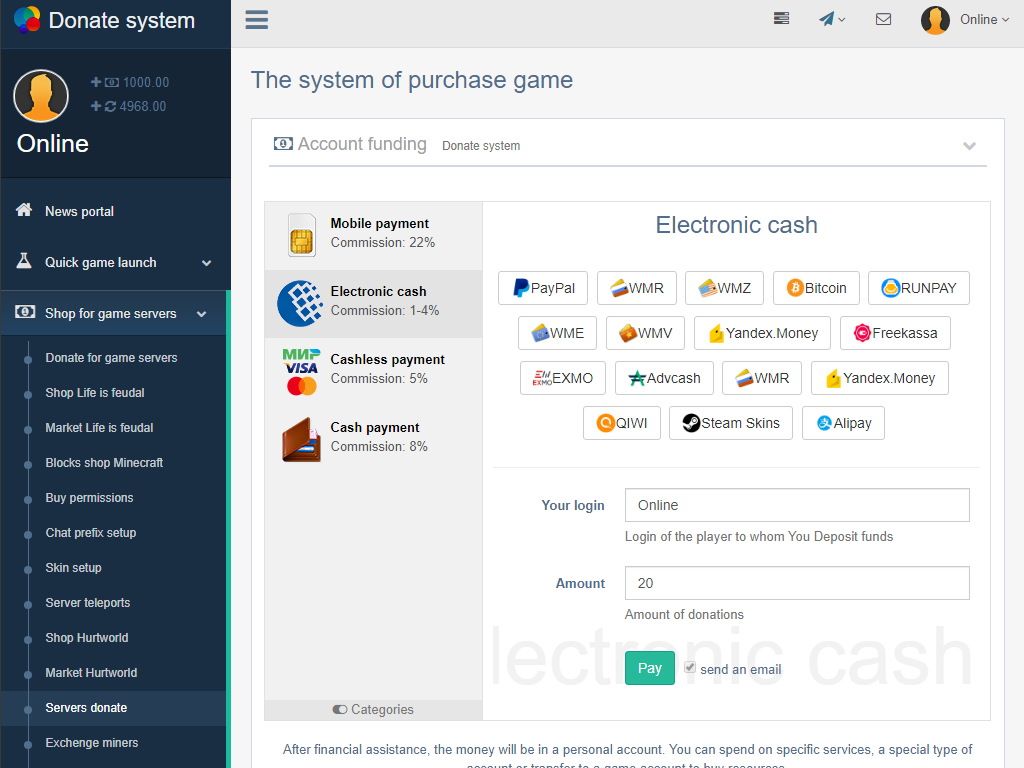Viewport: 1024px width, 768px height.
Task: Click the Donate system logo icon
Action: pos(27,20)
